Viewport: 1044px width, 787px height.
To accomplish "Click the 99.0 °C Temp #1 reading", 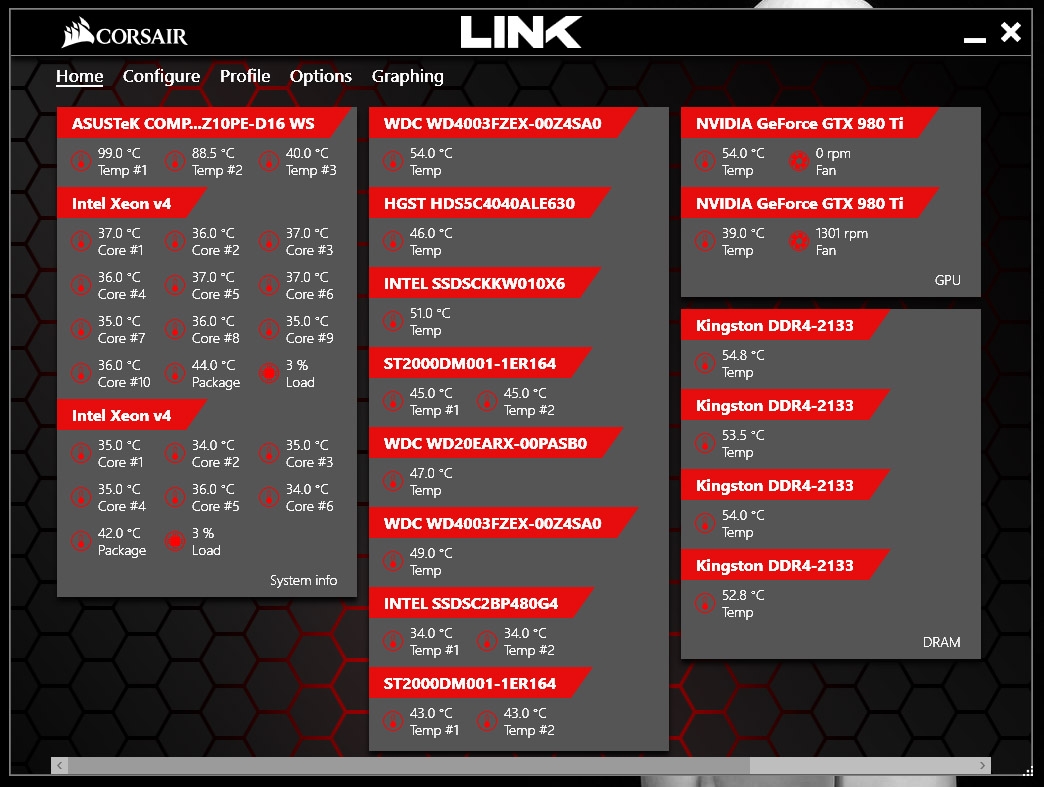I will point(123,162).
